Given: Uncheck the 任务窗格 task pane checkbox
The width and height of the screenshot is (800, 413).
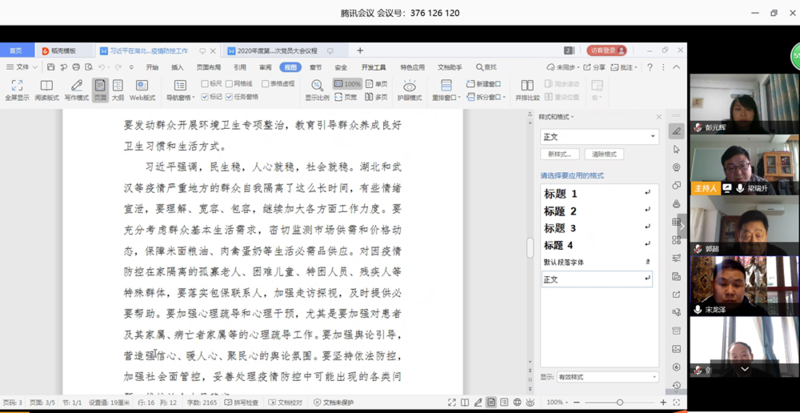Looking at the screenshot, I should coord(230,97).
